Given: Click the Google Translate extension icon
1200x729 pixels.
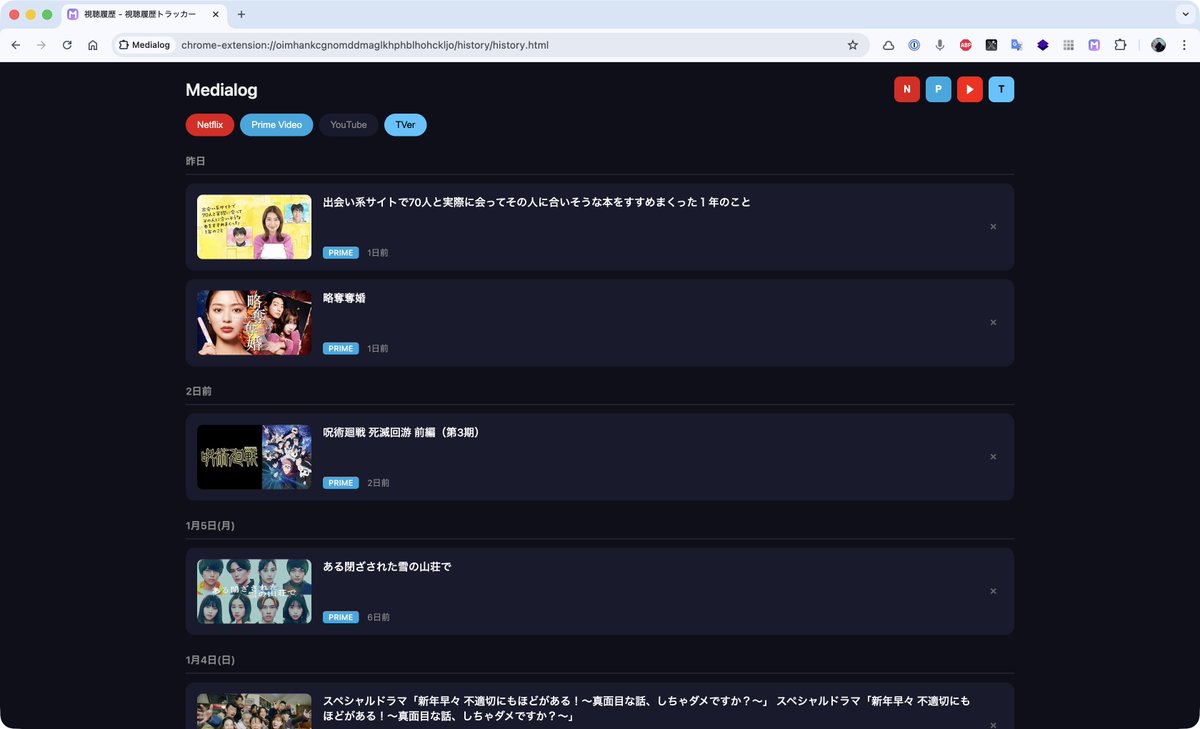Looking at the screenshot, I should click(x=1016, y=46).
